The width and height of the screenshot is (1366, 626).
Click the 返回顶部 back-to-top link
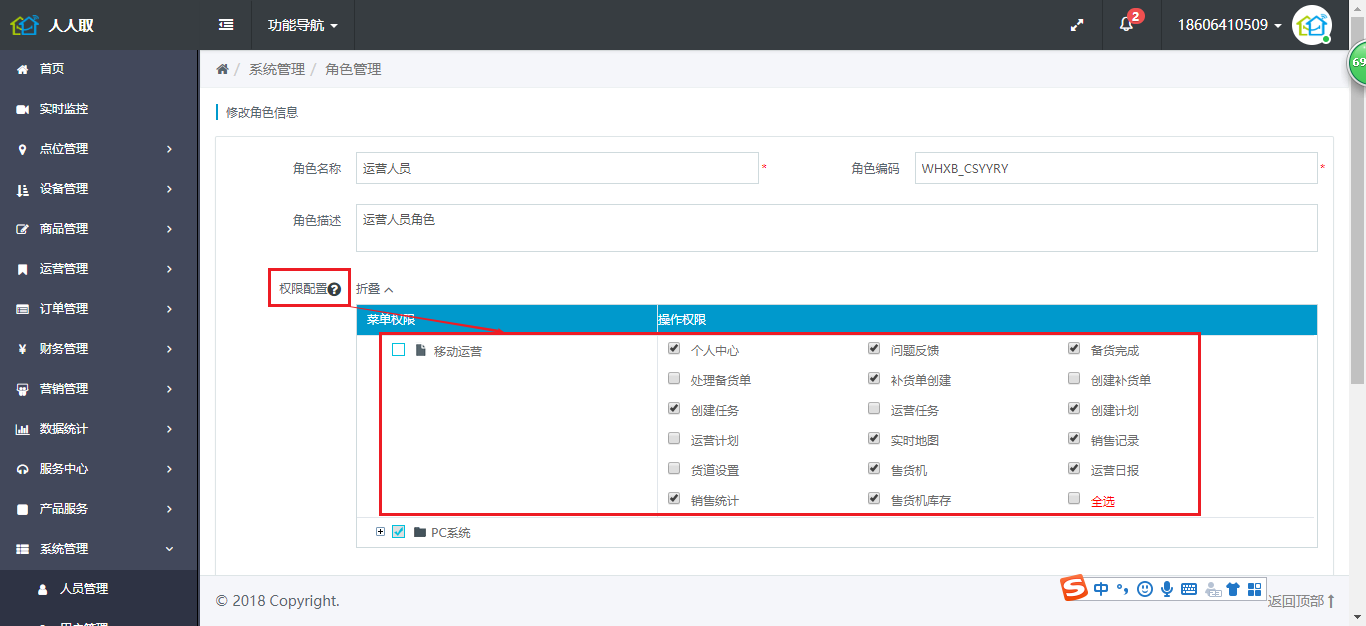coord(1302,601)
